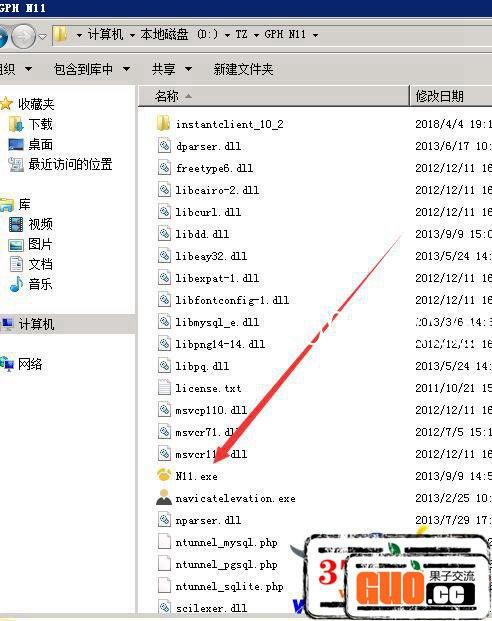492x621 pixels.
Task: Expand the 包含到库中 dropdown
Action: tap(126, 69)
